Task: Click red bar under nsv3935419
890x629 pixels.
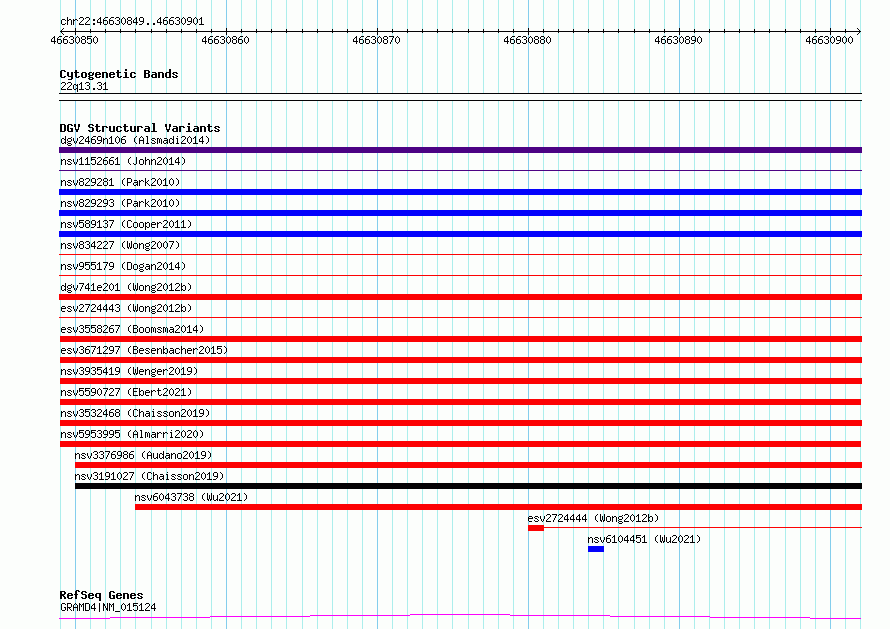Action: pyautogui.click(x=460, y=381)
